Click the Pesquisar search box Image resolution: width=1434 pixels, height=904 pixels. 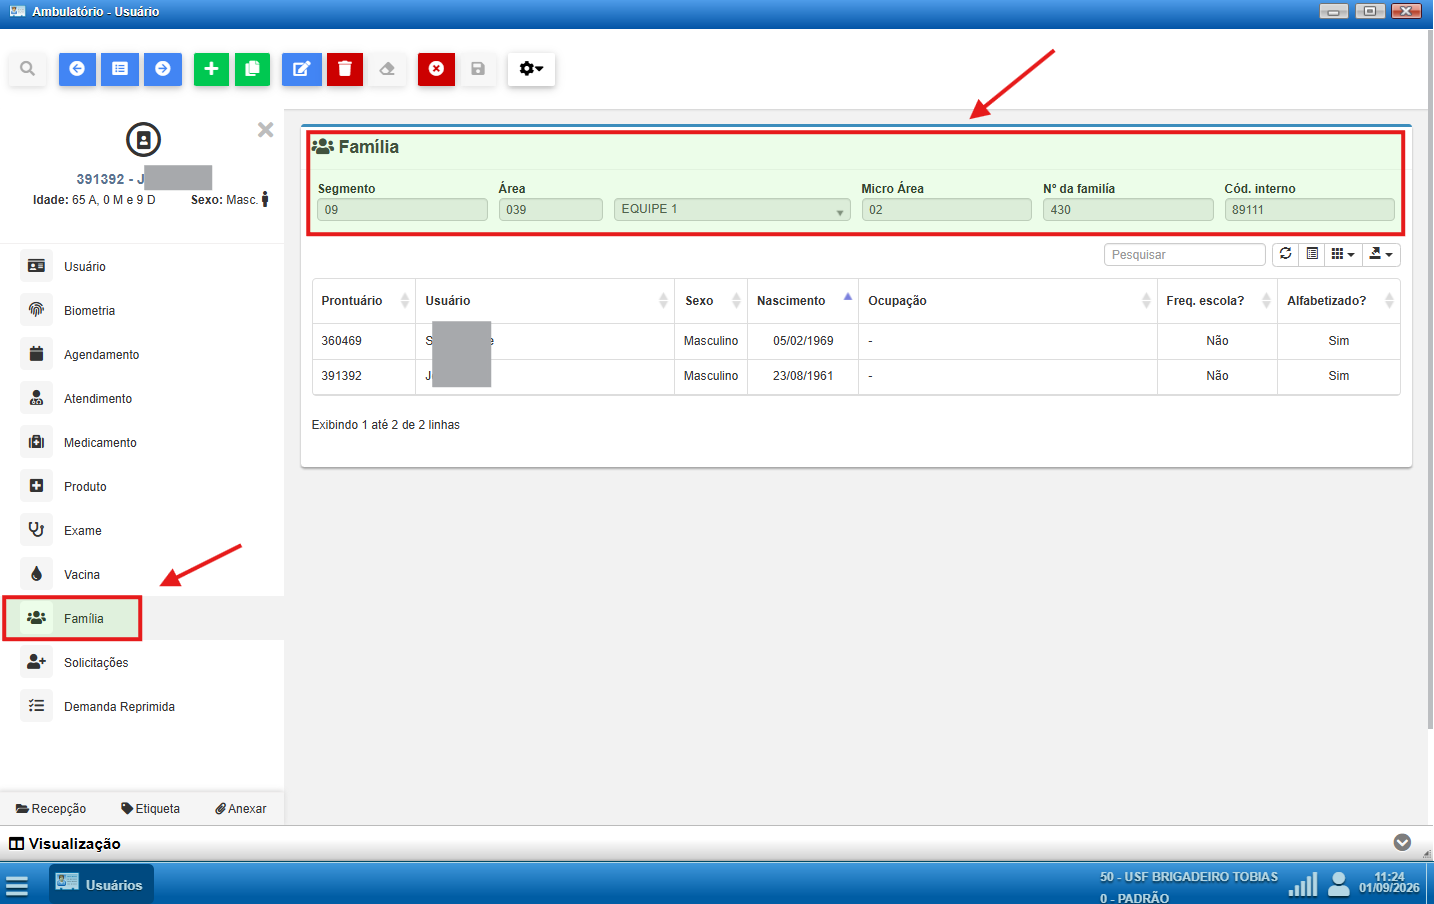(1185, 255)
